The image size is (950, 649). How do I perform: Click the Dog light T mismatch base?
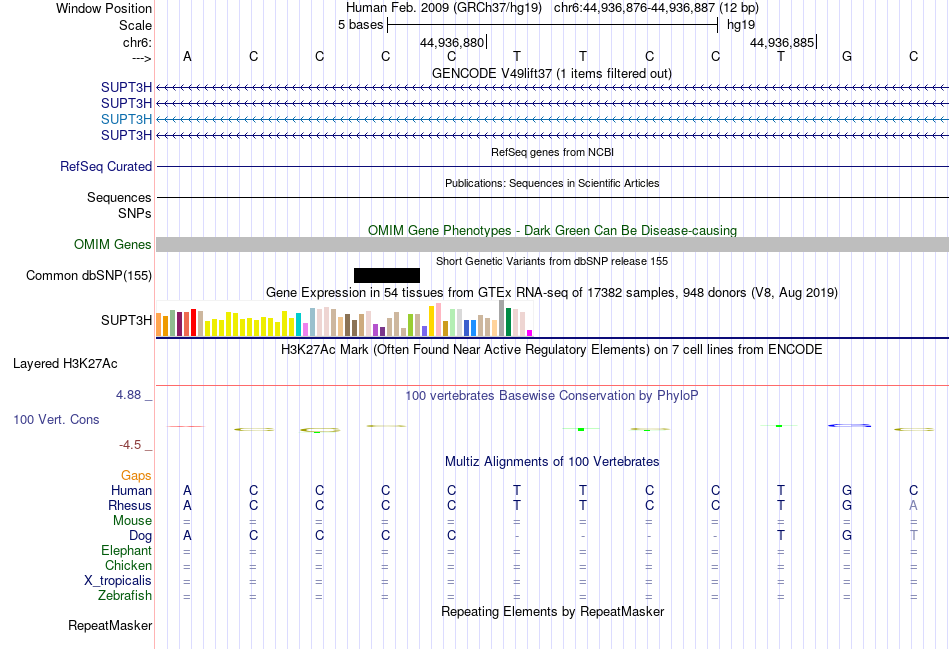click(914, 536)
